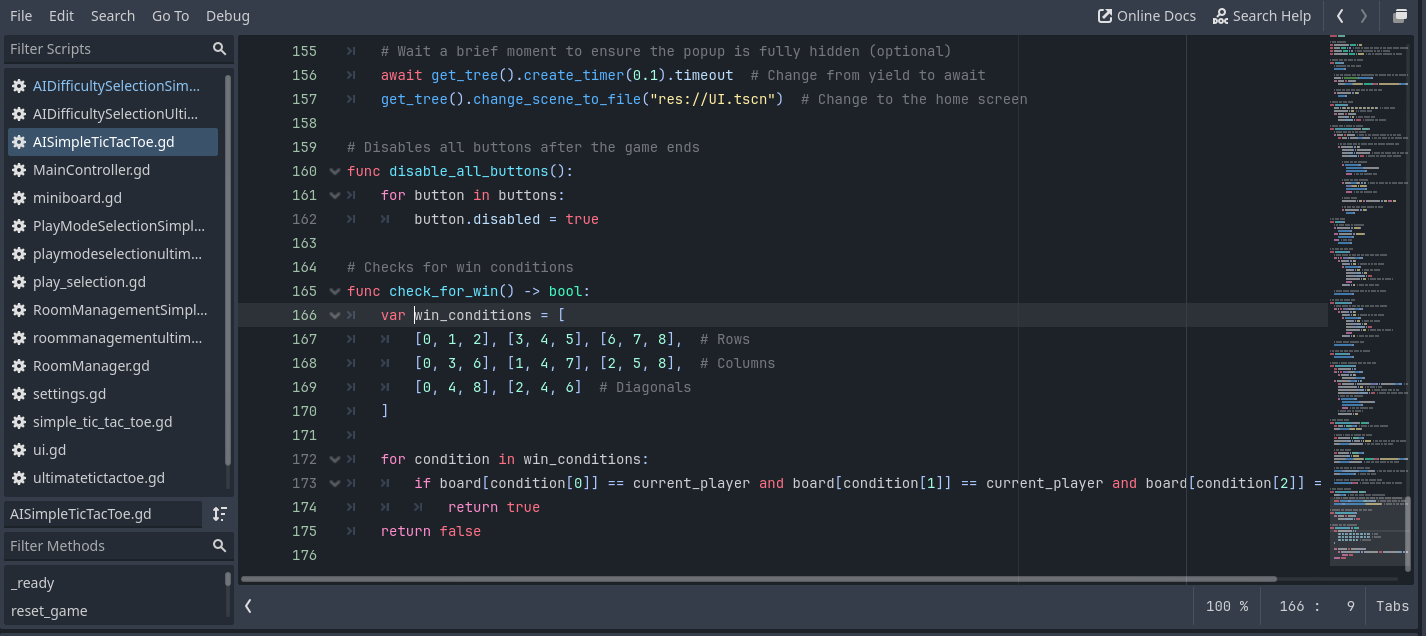Open PlayModeSelectionSimpl... script
1426x636 pixels.
(113, 226)
